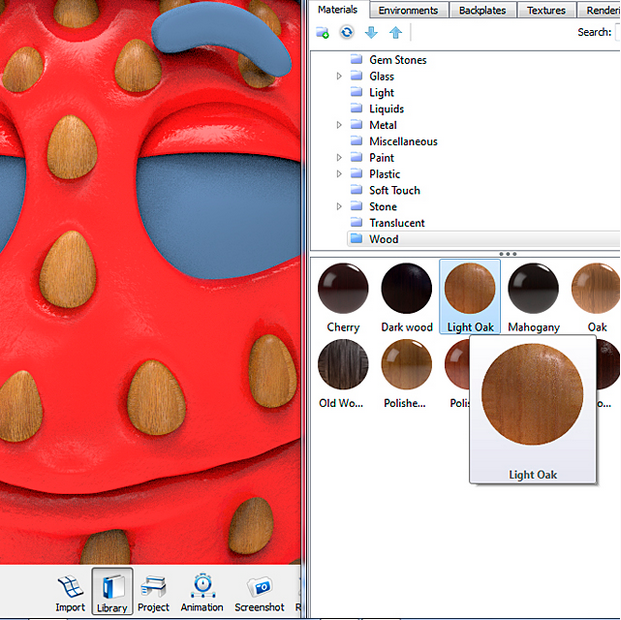Screen dimensions: 621x620
Task: Toggle the Library panel button
Action: coord(112,591)
